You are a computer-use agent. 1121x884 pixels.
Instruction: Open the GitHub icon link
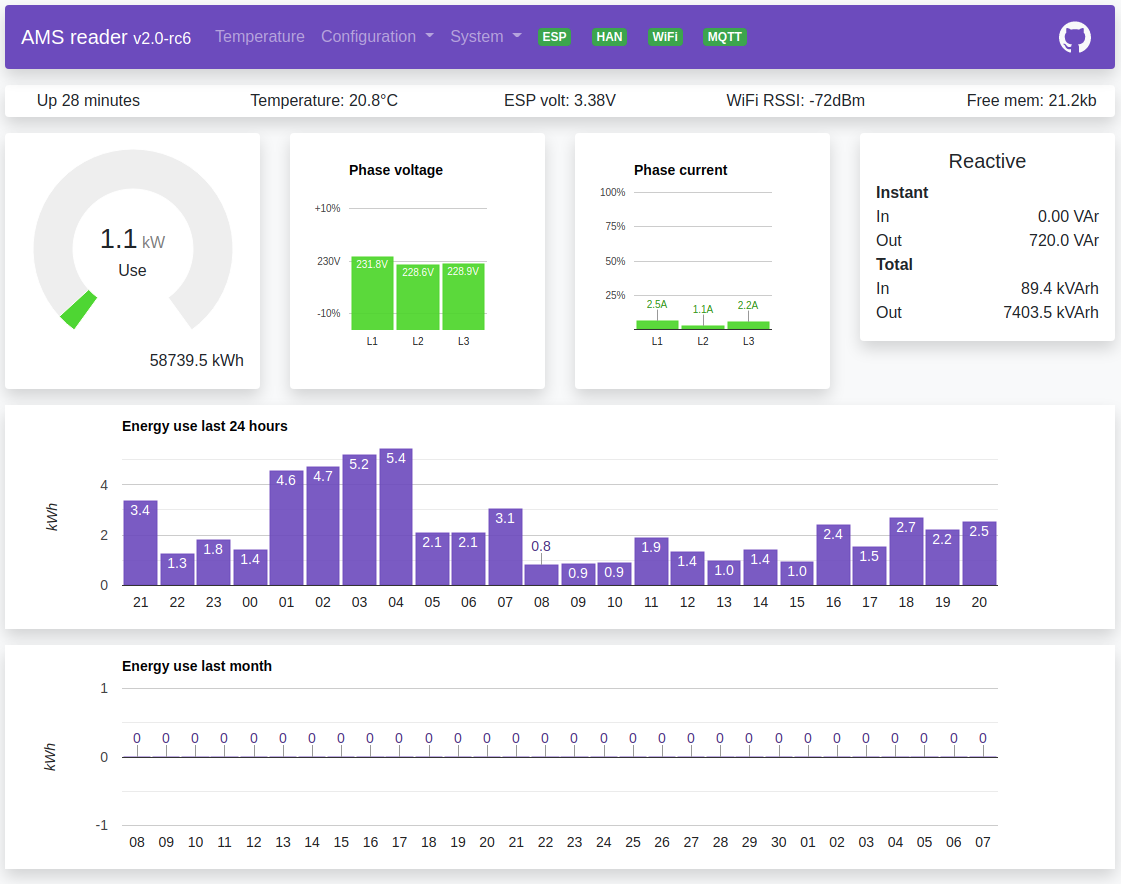[1074, 37]
